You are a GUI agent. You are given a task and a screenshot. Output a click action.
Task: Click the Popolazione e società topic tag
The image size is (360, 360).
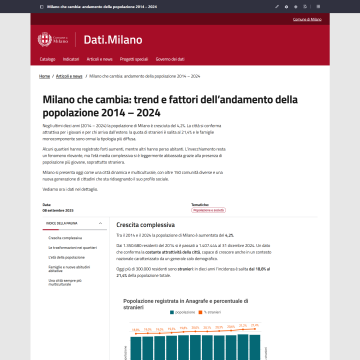click(208, 210)
